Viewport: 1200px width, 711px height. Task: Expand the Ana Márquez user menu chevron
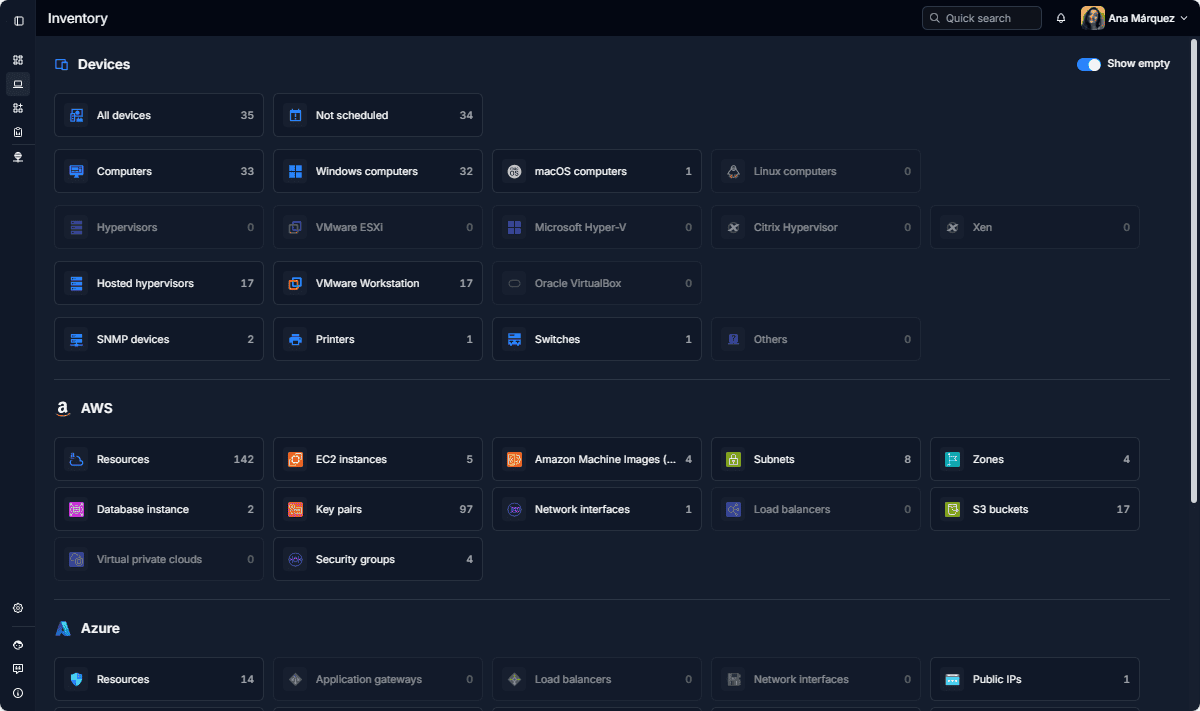[x=1184, y=18]
